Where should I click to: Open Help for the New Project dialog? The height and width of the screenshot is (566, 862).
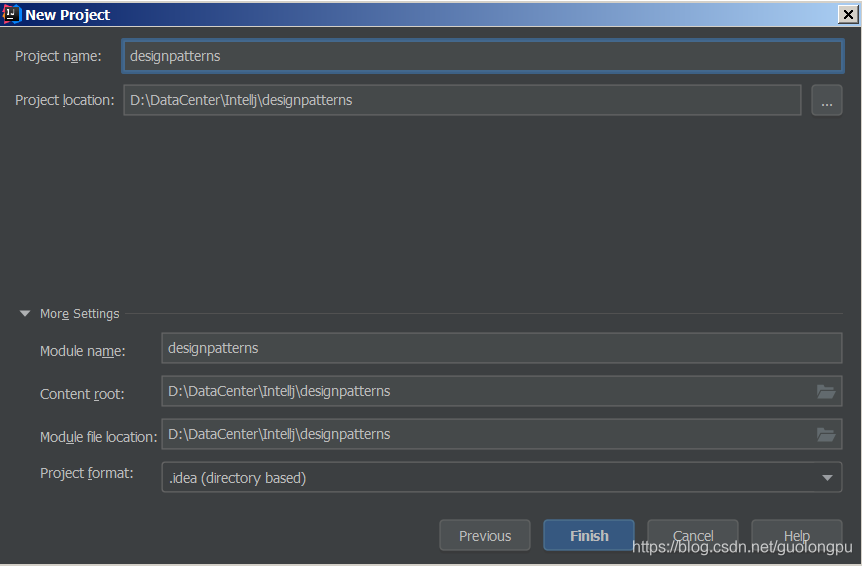coord(797,535)
